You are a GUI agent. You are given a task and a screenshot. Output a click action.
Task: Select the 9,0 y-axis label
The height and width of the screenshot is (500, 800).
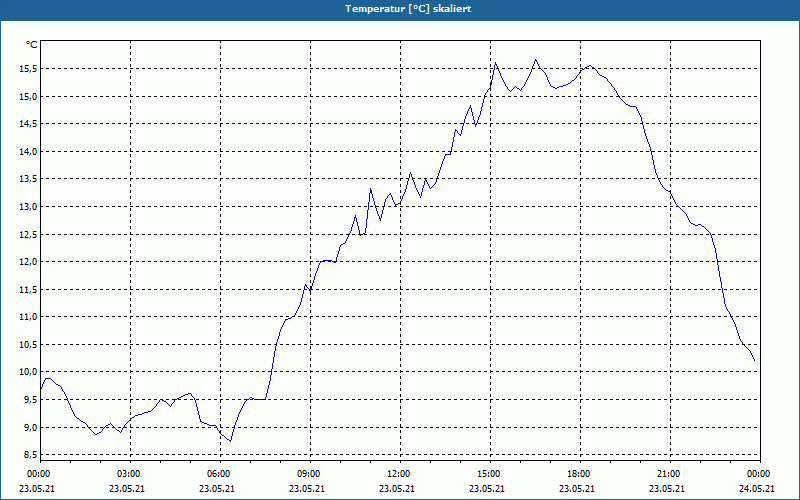(x=30, y=427)
